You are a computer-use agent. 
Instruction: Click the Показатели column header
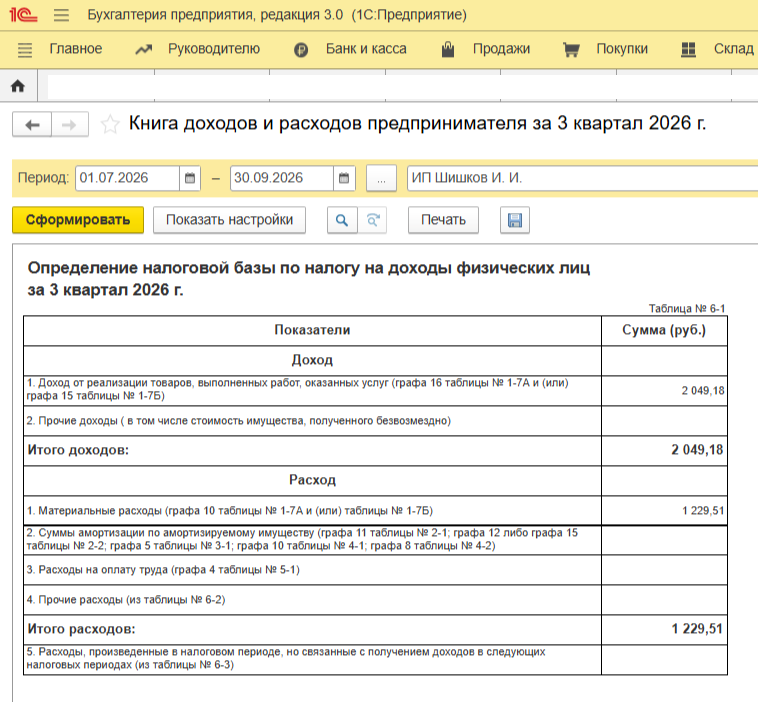tap(312, 330)
